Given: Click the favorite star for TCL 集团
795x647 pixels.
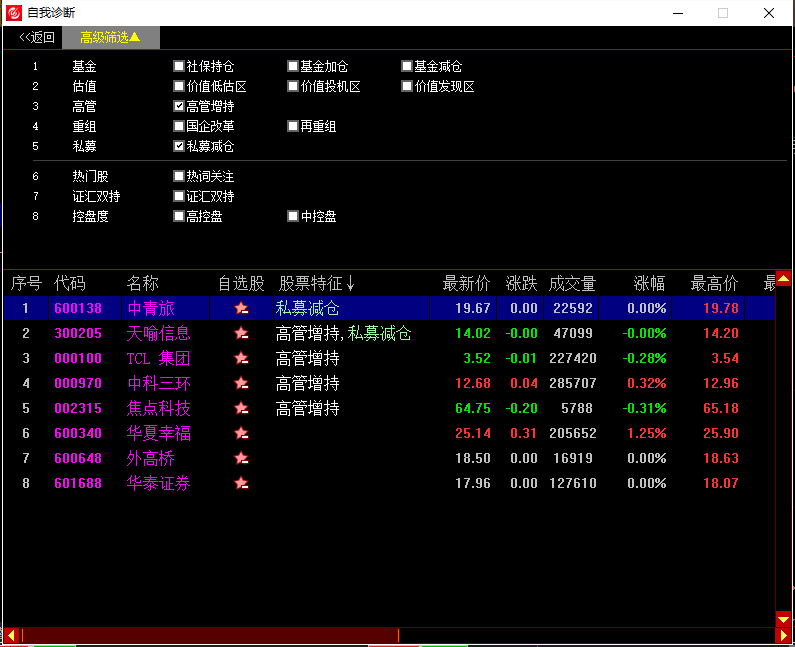Looking at the screenshot, I should click(241, 359).
